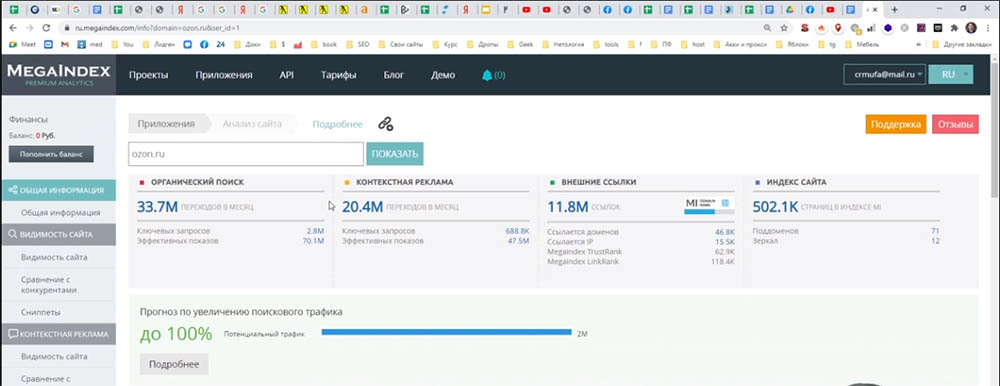Switch to the orange 'a' tab
Image resolution: width=1000 pixels, height=386 pixels.
(364, 10)
